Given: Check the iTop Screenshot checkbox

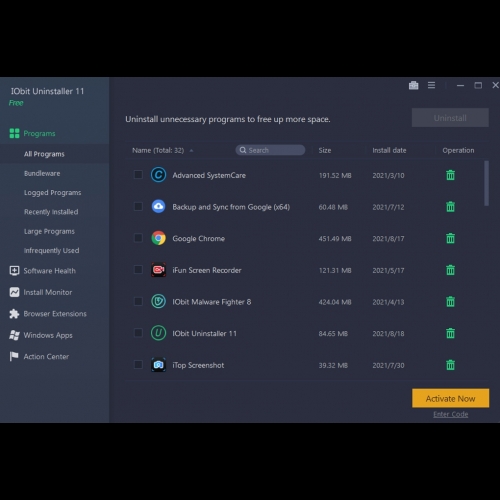Looking at the screenshot, I should coord(138,364).
